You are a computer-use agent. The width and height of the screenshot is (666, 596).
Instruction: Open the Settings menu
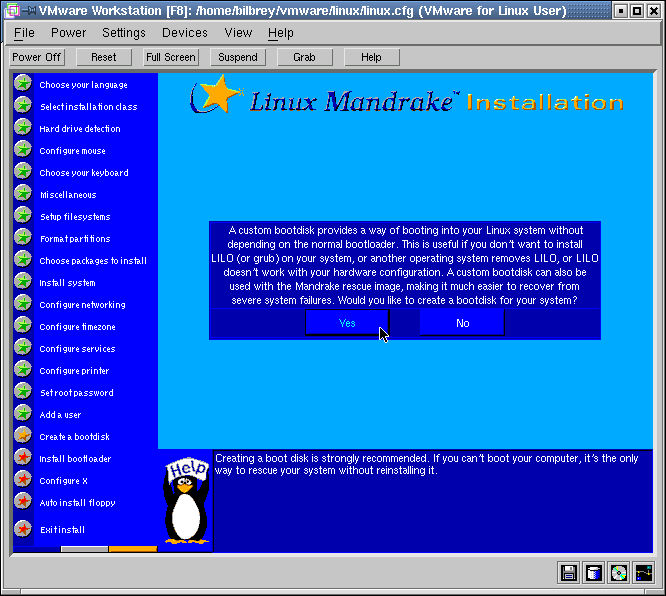tap(124, 33)
